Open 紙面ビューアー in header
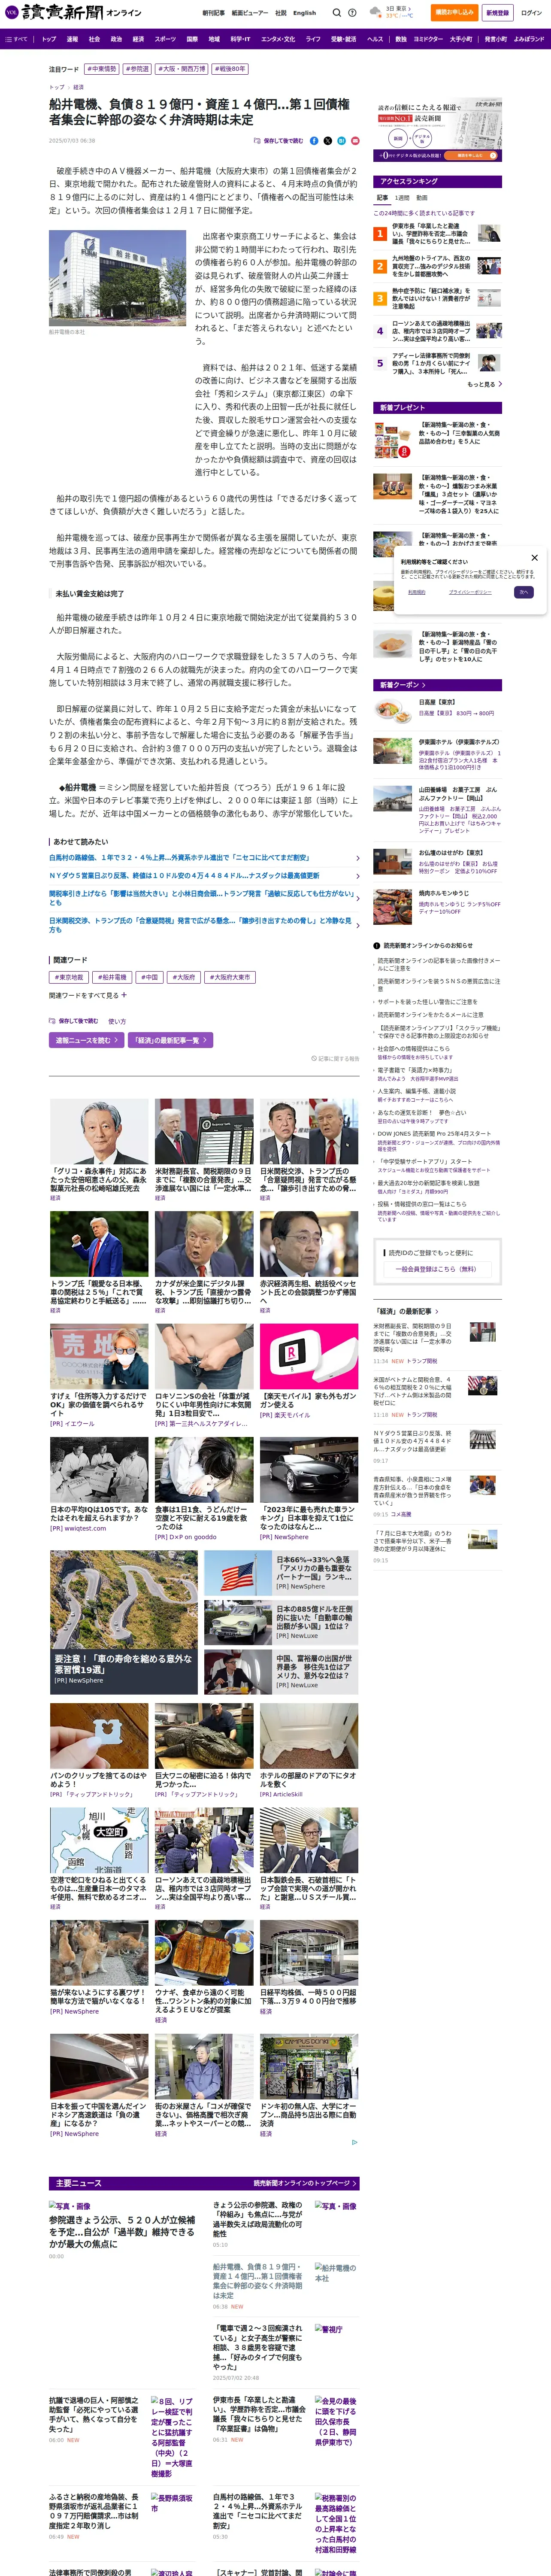 250,13
